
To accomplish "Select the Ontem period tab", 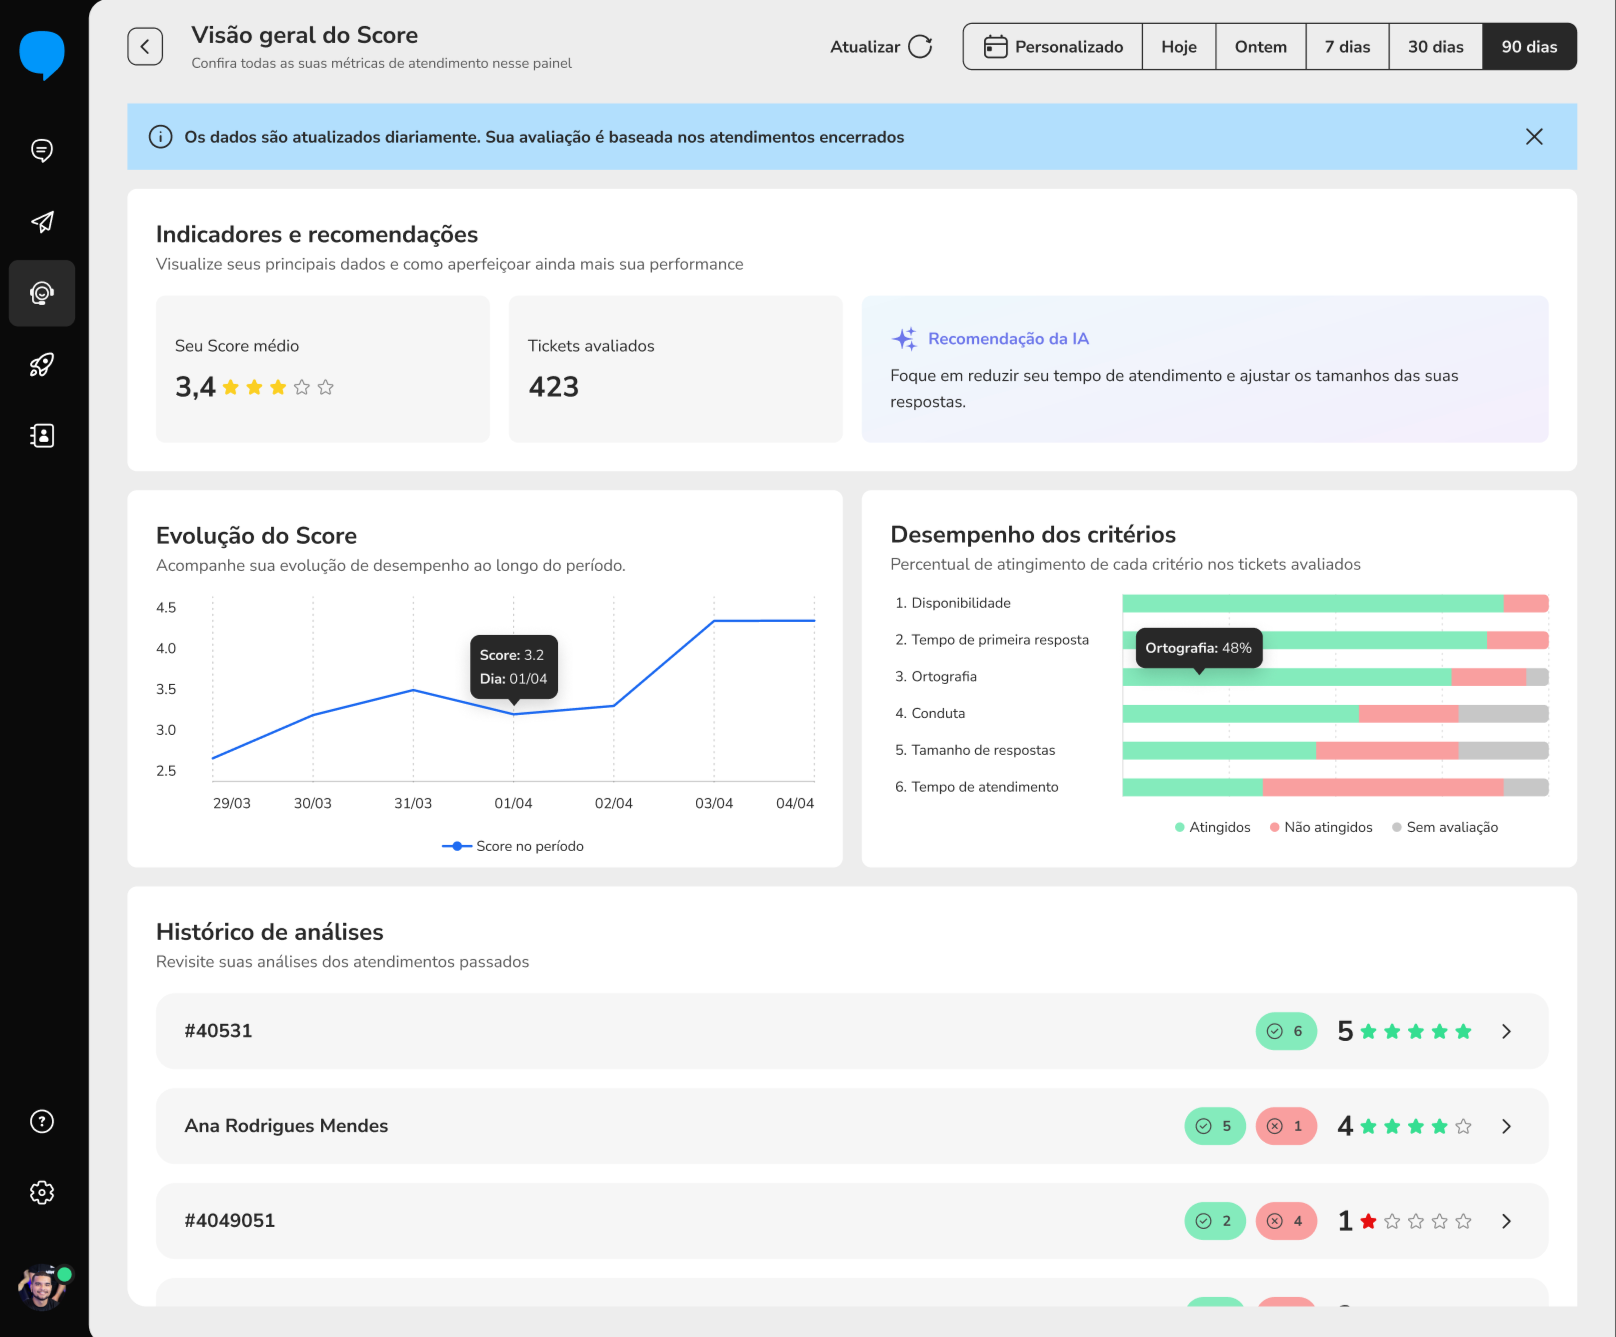I will (x=1261, y=47).
